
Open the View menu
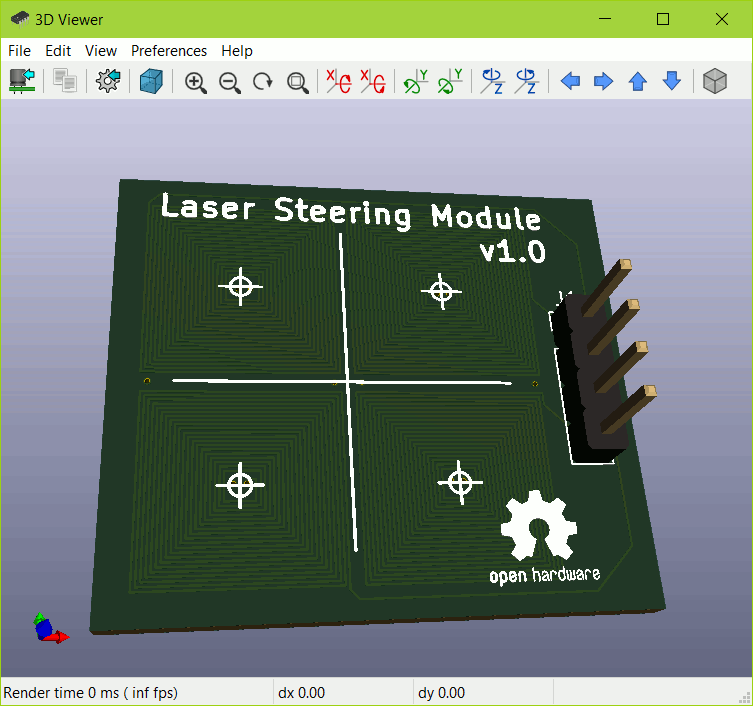point(101,51)
